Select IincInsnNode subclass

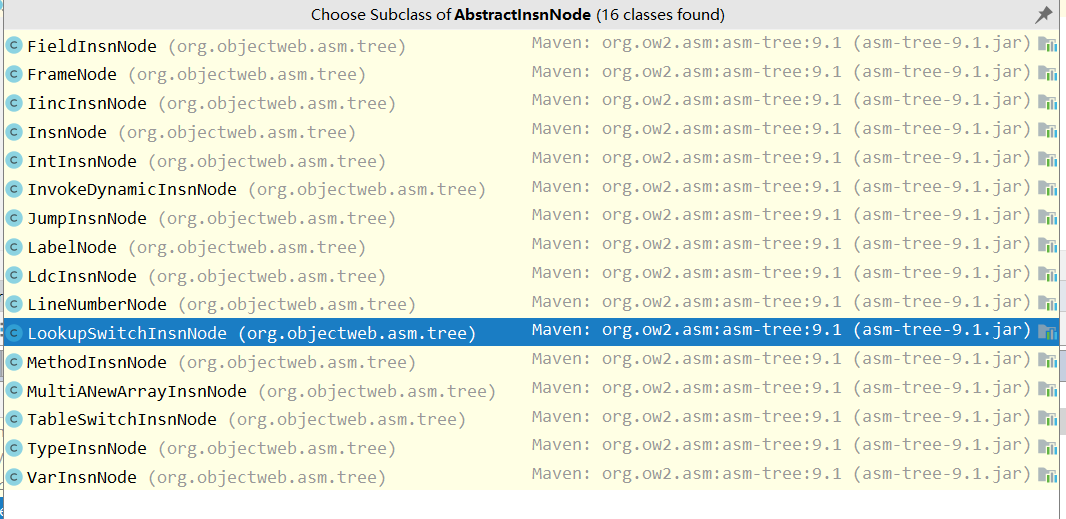pyautogui.click(x=87, y=104)
